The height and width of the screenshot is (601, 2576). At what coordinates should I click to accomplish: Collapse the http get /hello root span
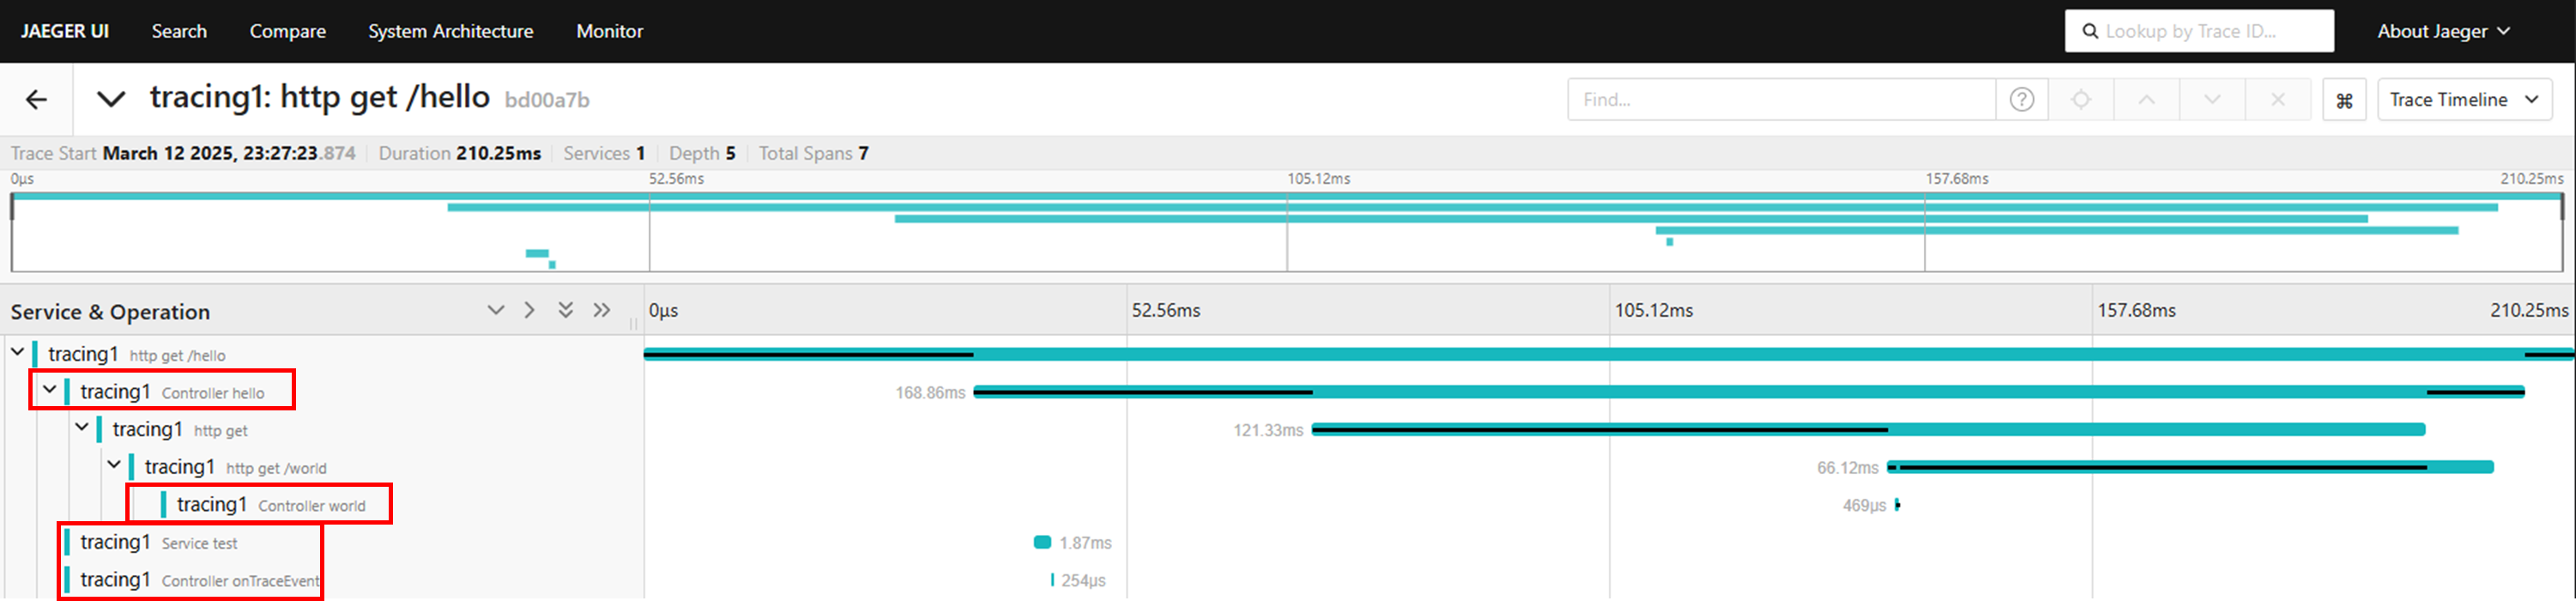click(x=17, y=352)
